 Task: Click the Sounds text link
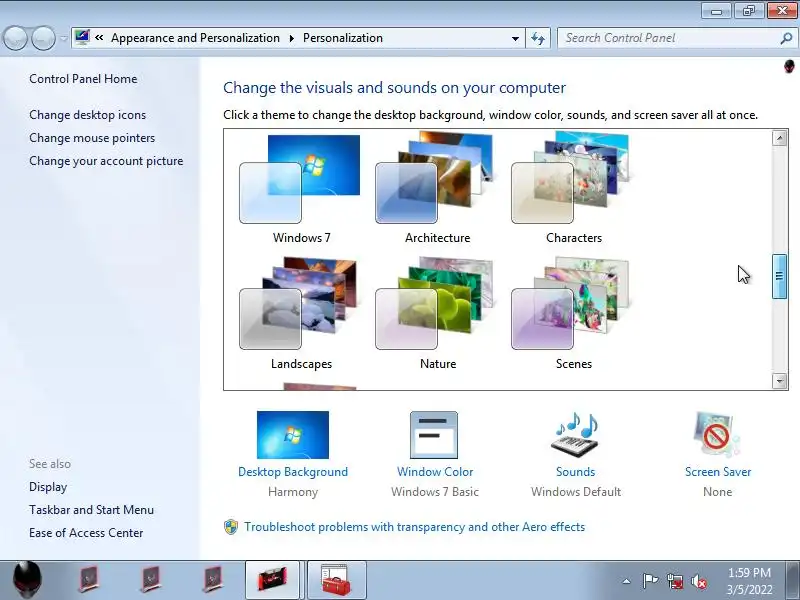pyautogui.click(x=575, y=472)
